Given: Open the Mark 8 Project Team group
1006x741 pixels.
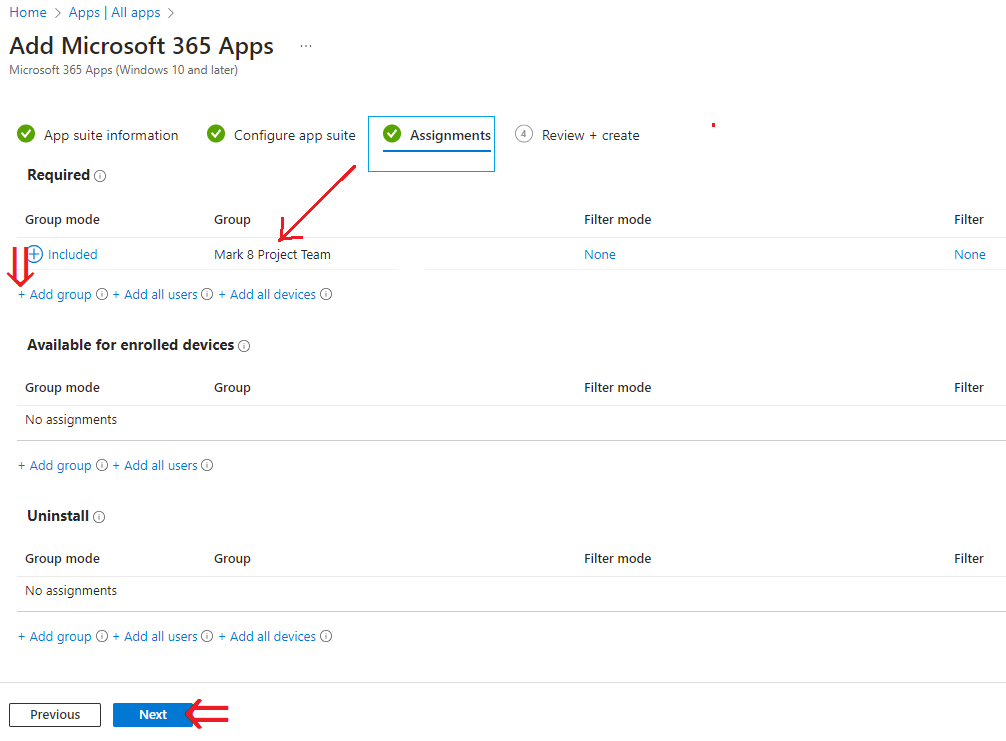Looking at the screenshot, I should (x=270, y=254).
